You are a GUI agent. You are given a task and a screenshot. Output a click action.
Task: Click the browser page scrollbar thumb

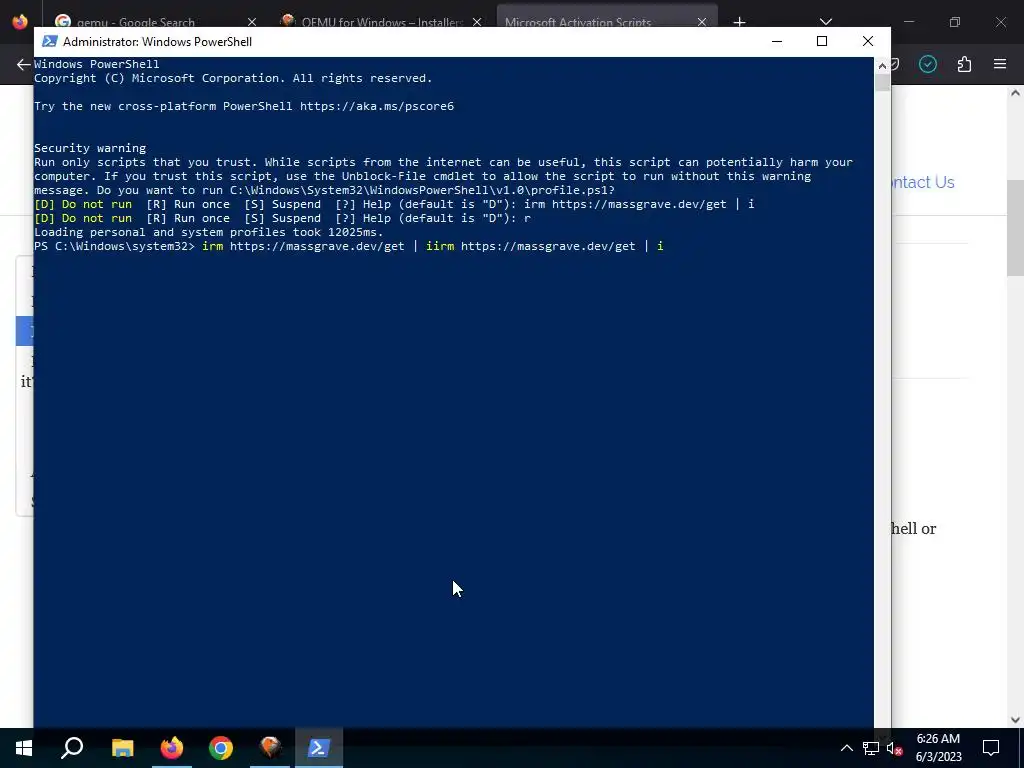click(1015, 227)
